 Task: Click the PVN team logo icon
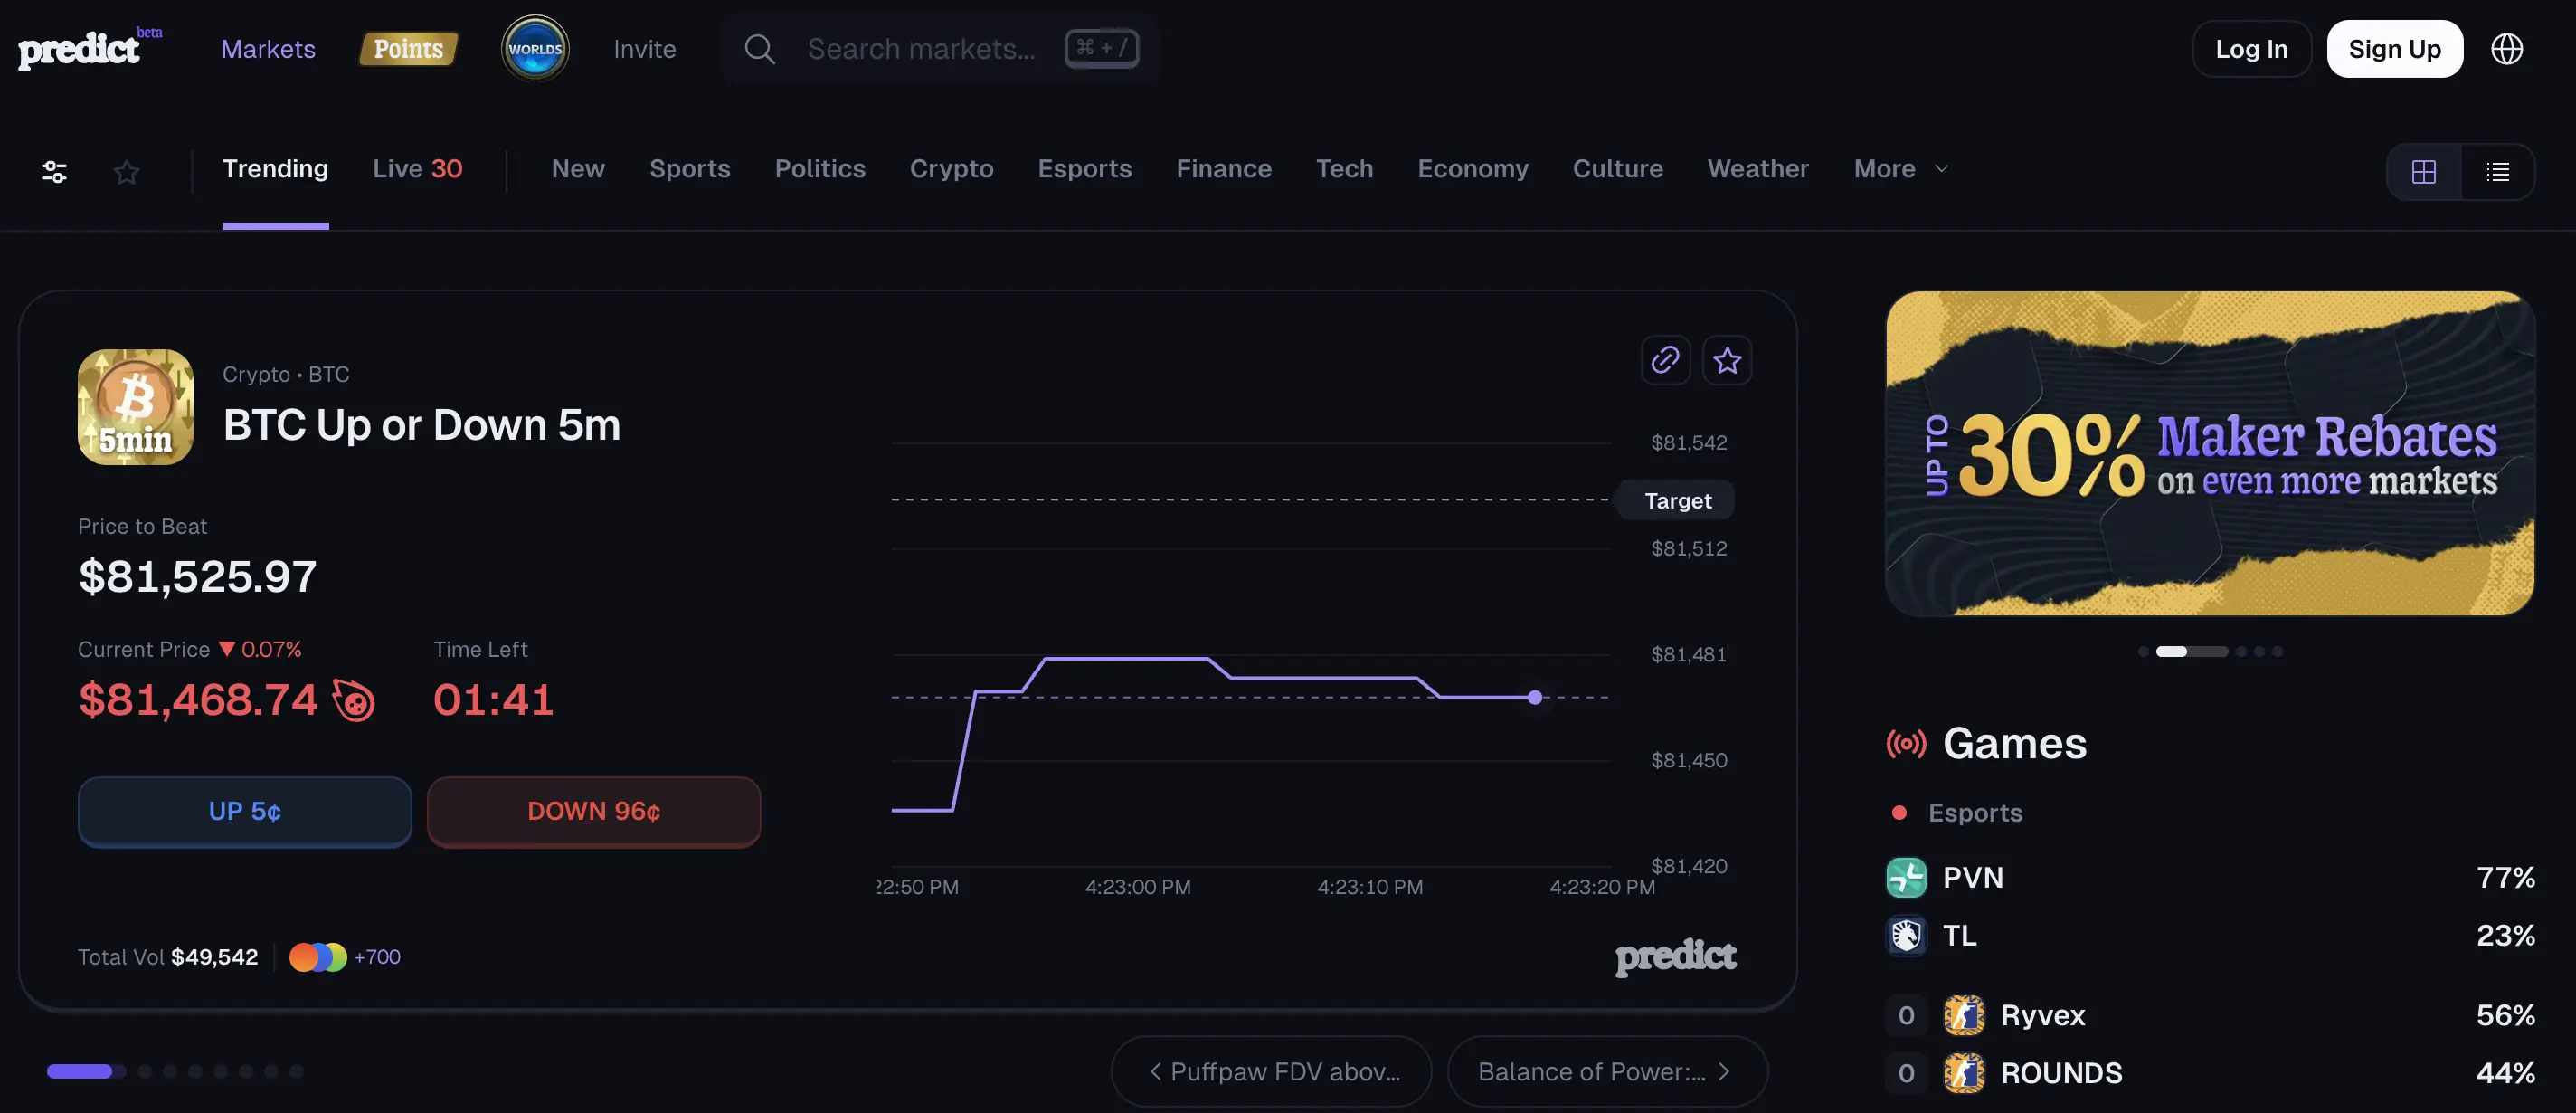coord(1906,878)
